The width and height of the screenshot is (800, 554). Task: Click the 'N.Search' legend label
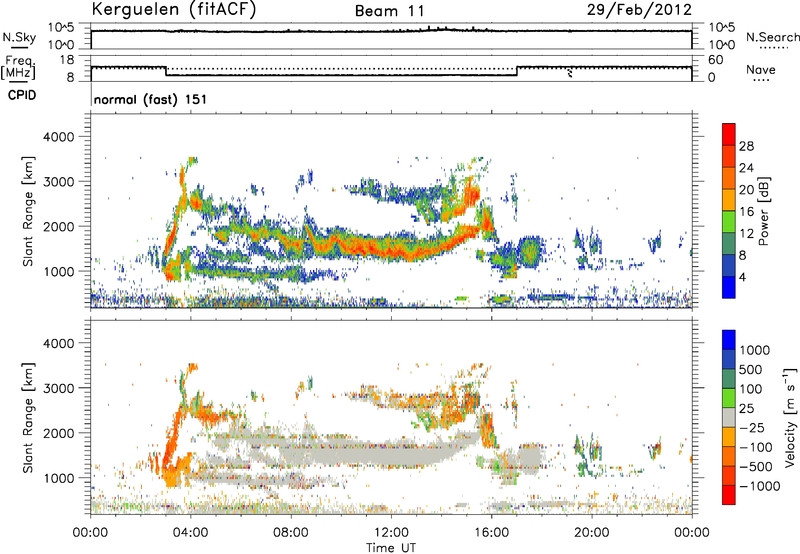pyautogui.click(x=772, y=37)
